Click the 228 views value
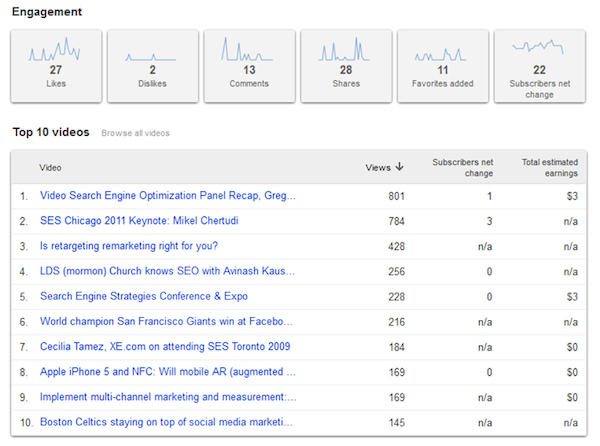600x446 pixels. (x=396, y=297)
